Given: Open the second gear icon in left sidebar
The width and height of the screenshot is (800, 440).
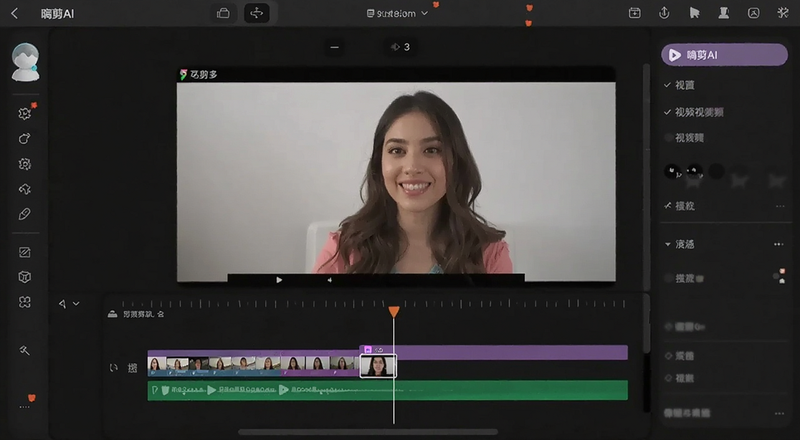Looking at the screenshot, I should tap(24, 164).
